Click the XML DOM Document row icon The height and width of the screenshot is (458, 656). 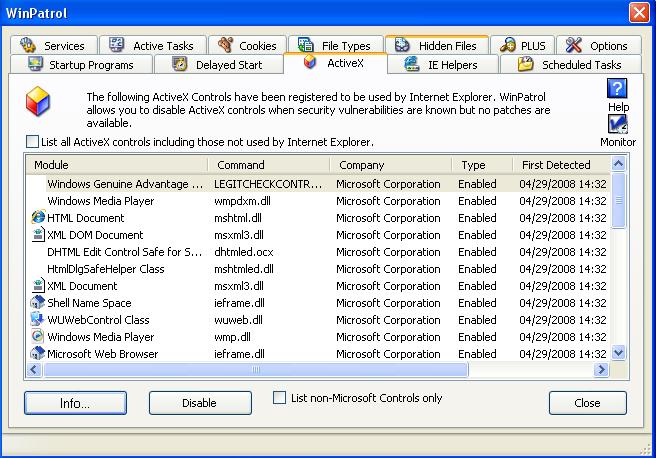(x=38, y=235)
